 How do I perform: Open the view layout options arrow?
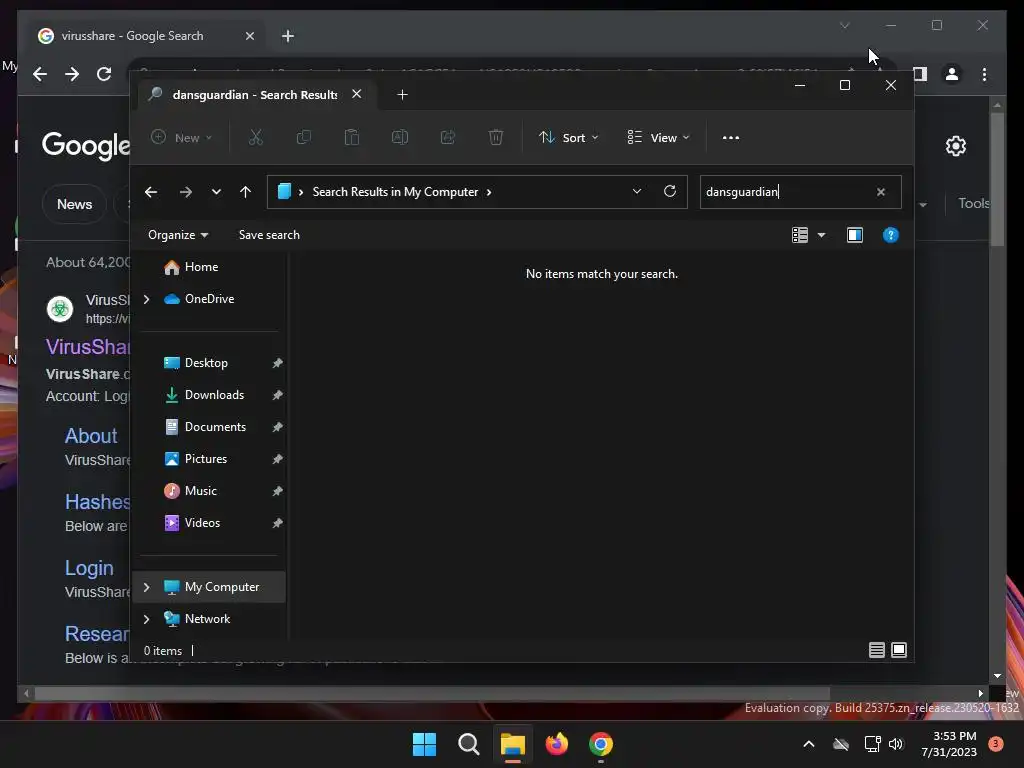[822, 235]
